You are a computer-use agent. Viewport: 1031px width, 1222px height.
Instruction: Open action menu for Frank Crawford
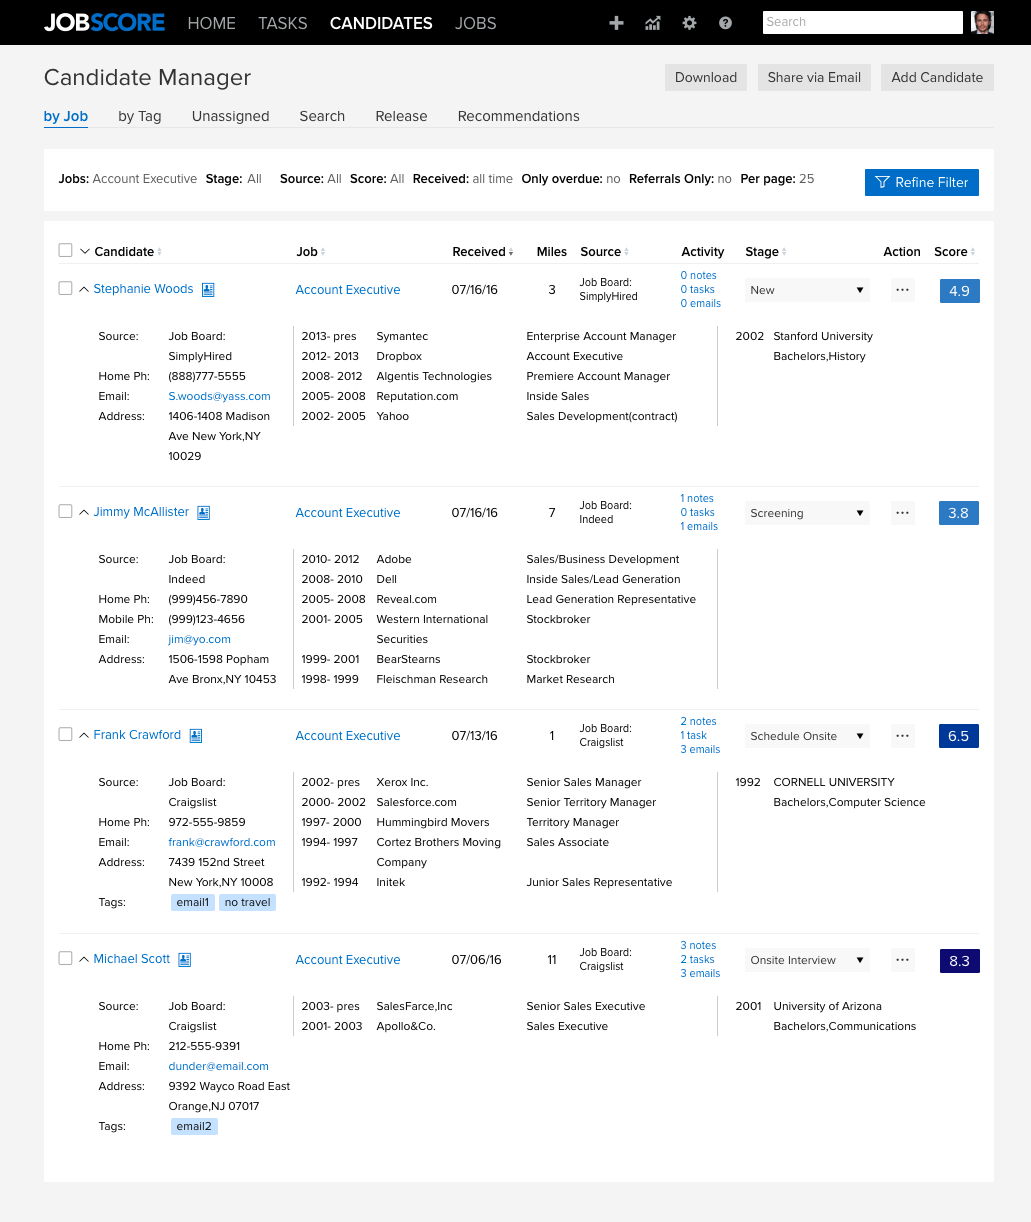[902, 736]
